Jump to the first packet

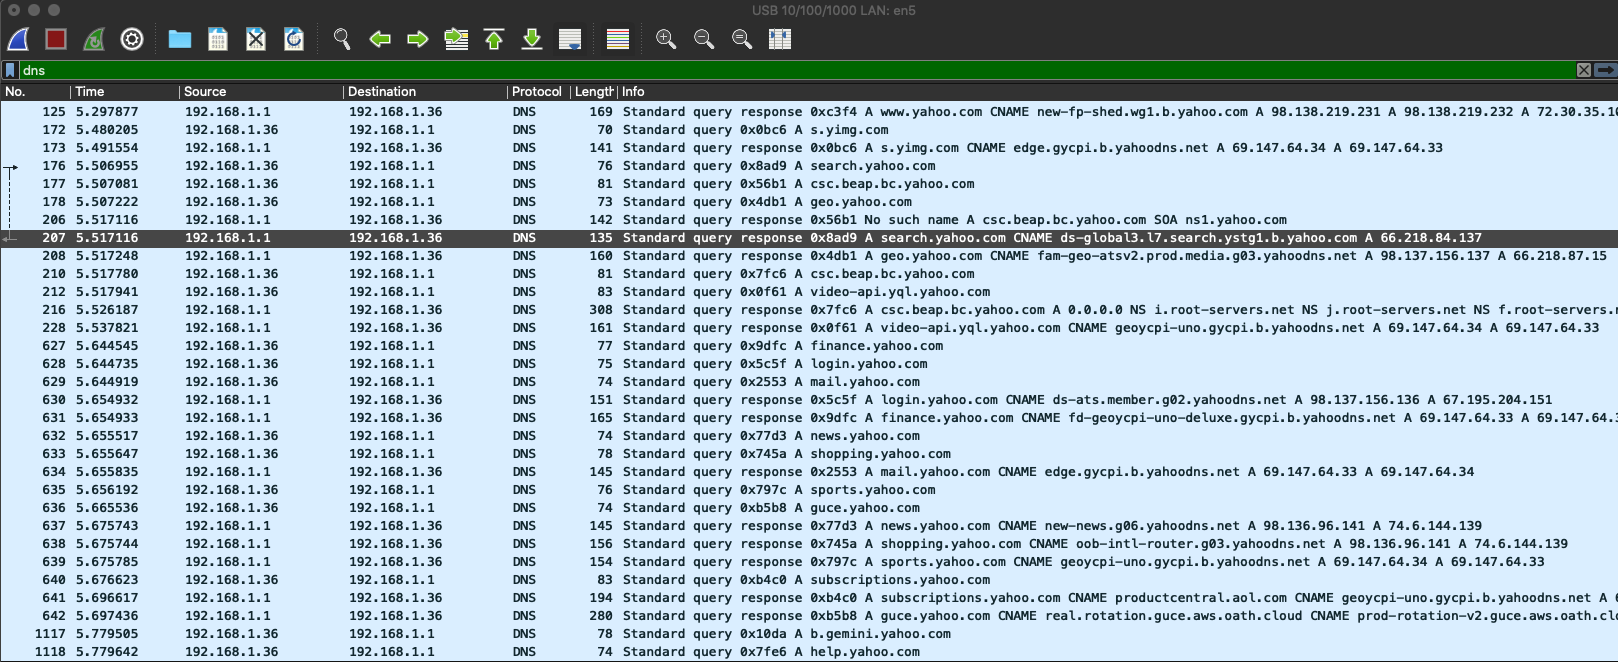pos(494,39)
